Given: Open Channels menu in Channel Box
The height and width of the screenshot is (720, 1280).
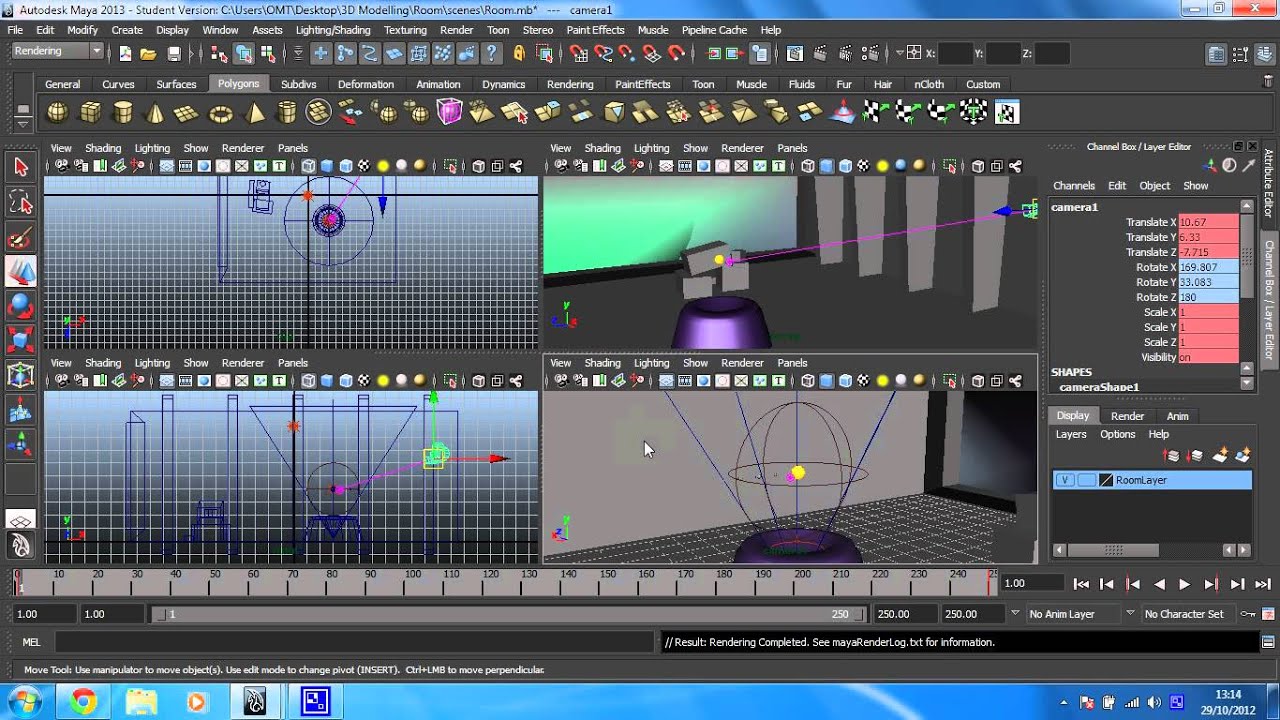Looking at the screenshot, I should [x=1074, y=186].
